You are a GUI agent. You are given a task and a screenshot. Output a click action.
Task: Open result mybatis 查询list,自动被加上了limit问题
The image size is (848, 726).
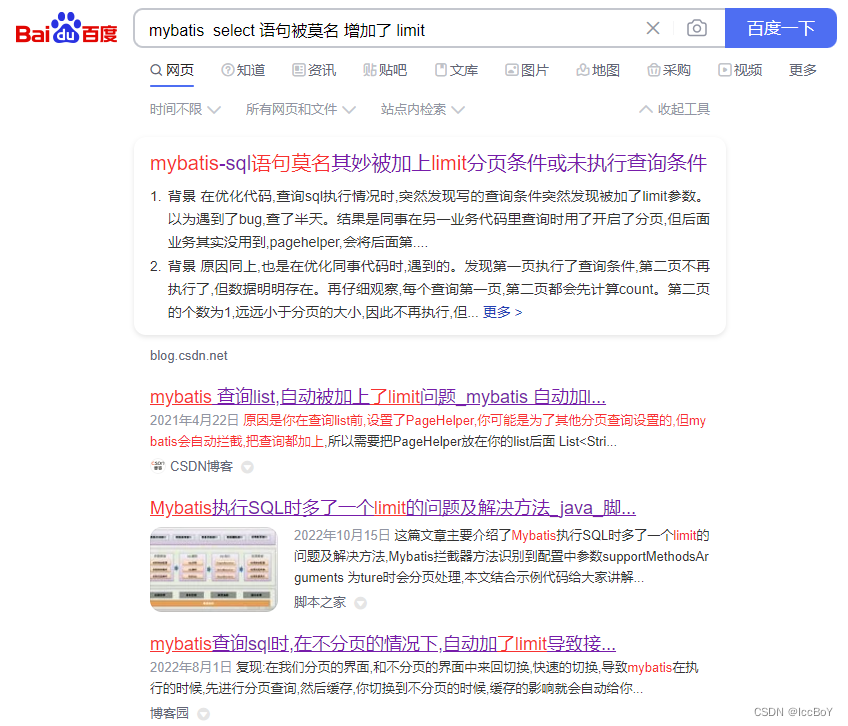pyautogui.click(x=377, y=397)
